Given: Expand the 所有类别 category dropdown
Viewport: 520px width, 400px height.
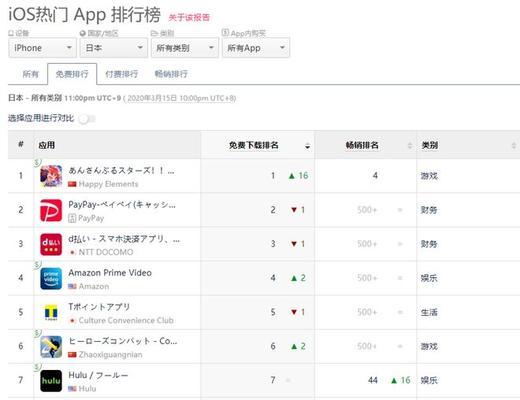Looking at the screenshot, I should (185, 48).
